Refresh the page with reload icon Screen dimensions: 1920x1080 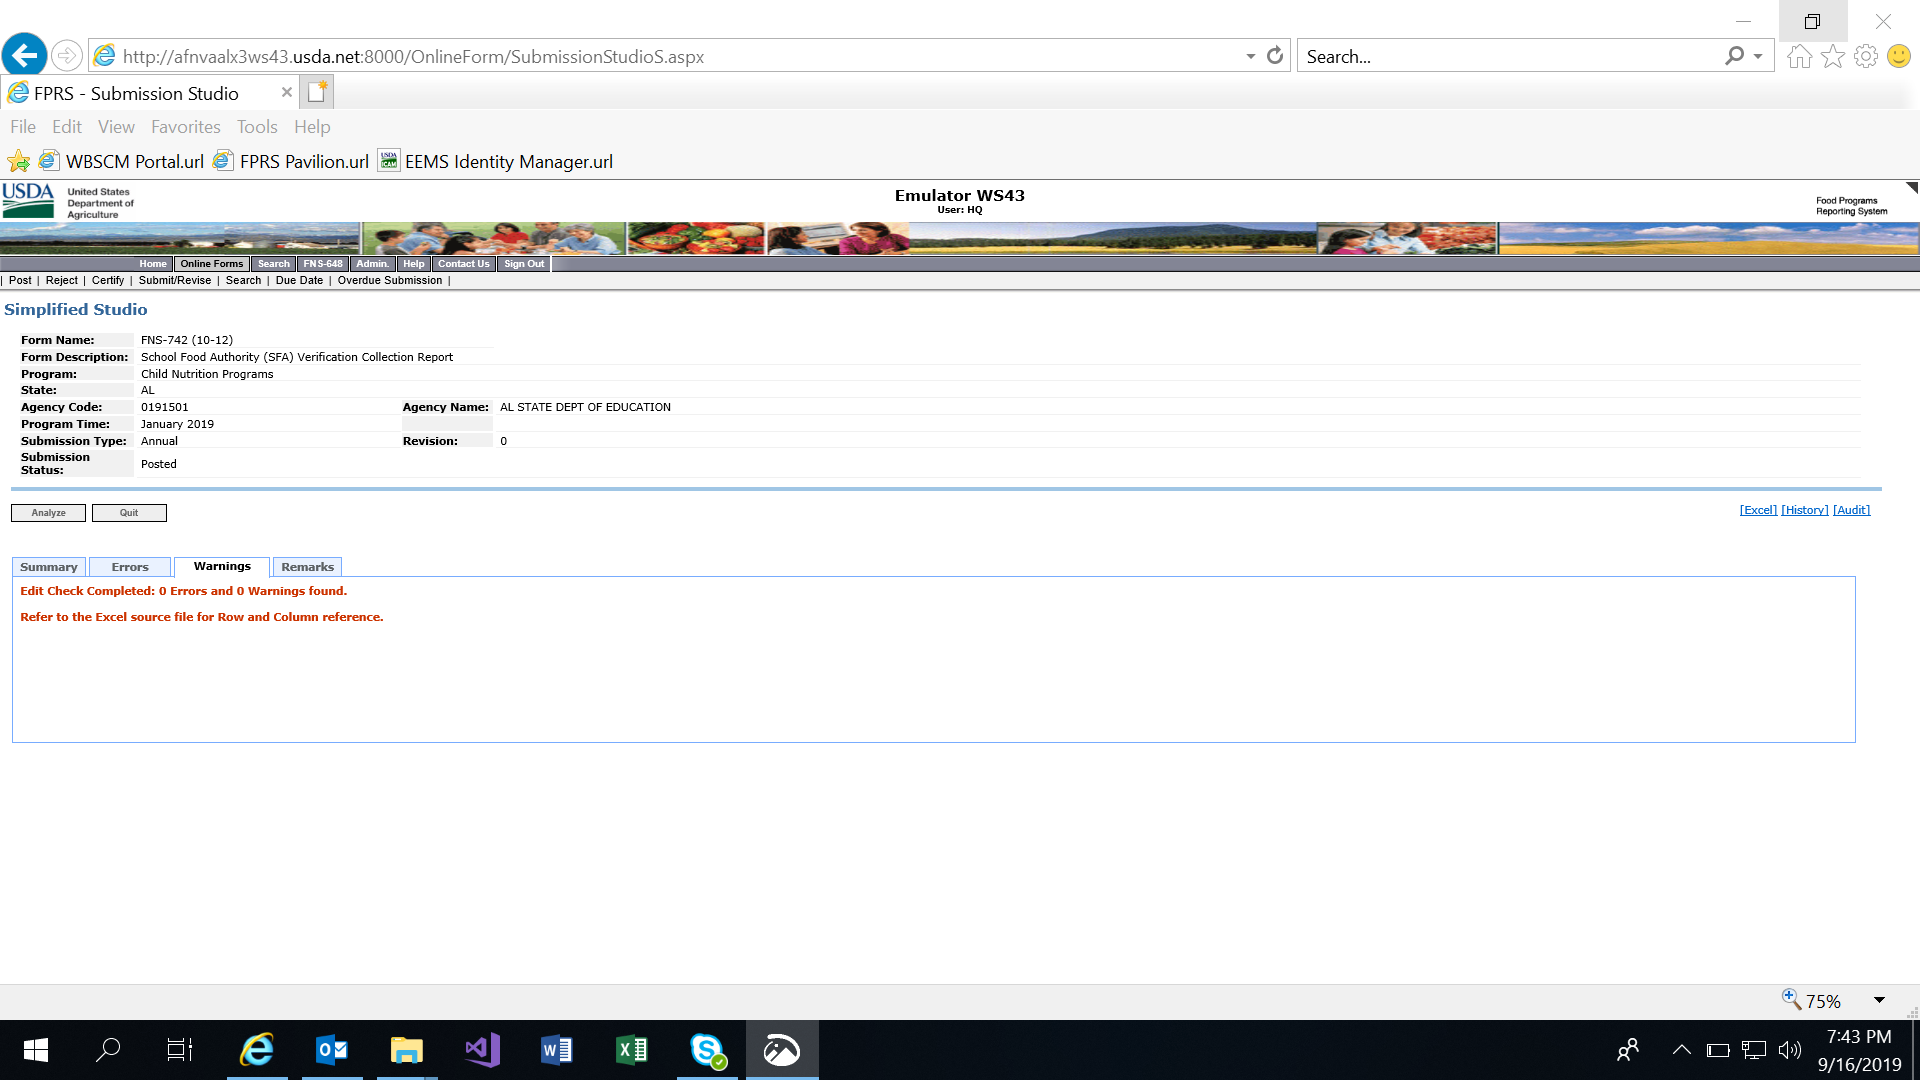(x=1274, y=56)
